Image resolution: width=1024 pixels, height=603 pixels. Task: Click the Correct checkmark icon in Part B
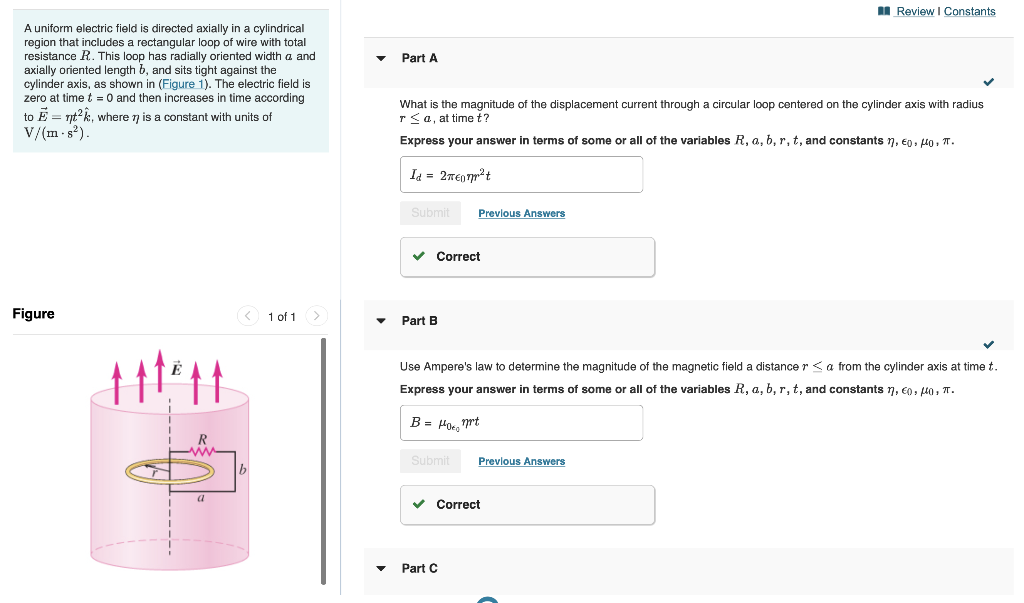(x=419, y=504)
